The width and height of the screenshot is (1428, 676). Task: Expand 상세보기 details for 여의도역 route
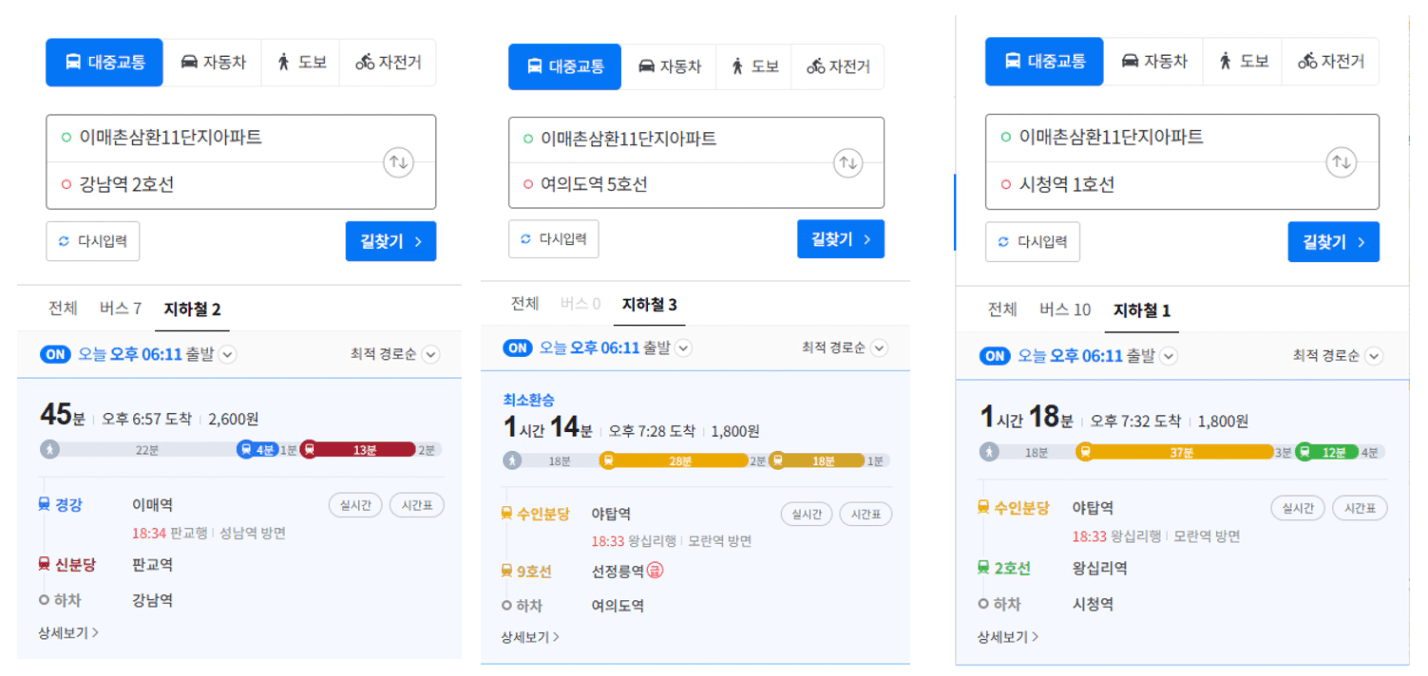coord(530,637)
